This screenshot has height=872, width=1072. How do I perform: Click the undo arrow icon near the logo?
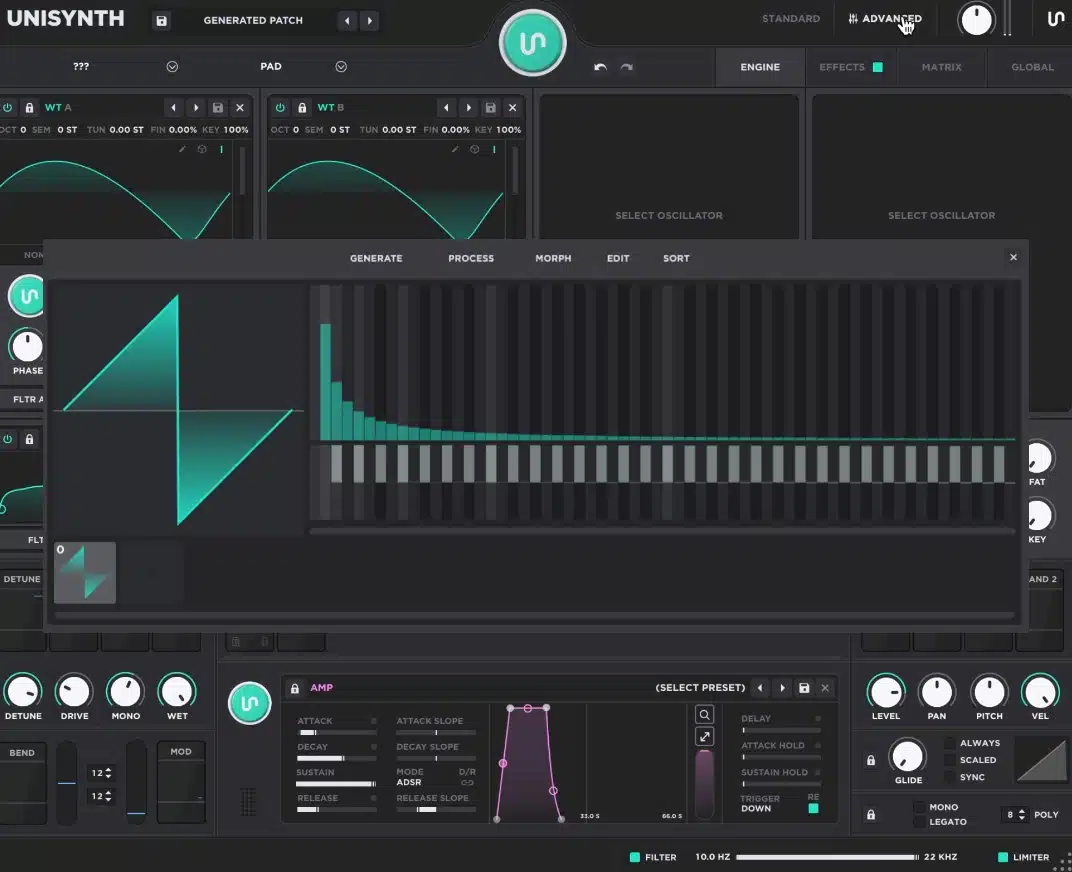tap(599, 67)
